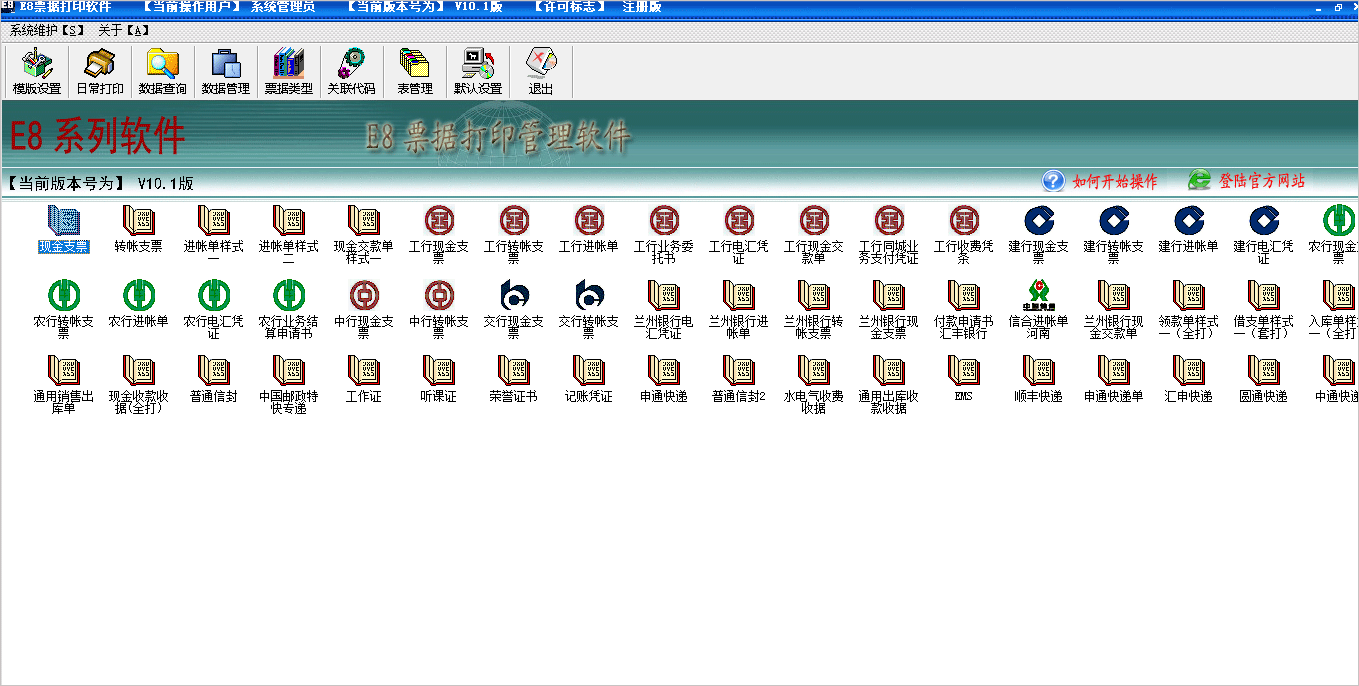Select the 荣誉证书 template icon
The height and width of the screenshot is (686, 1359).
point(513,379)
